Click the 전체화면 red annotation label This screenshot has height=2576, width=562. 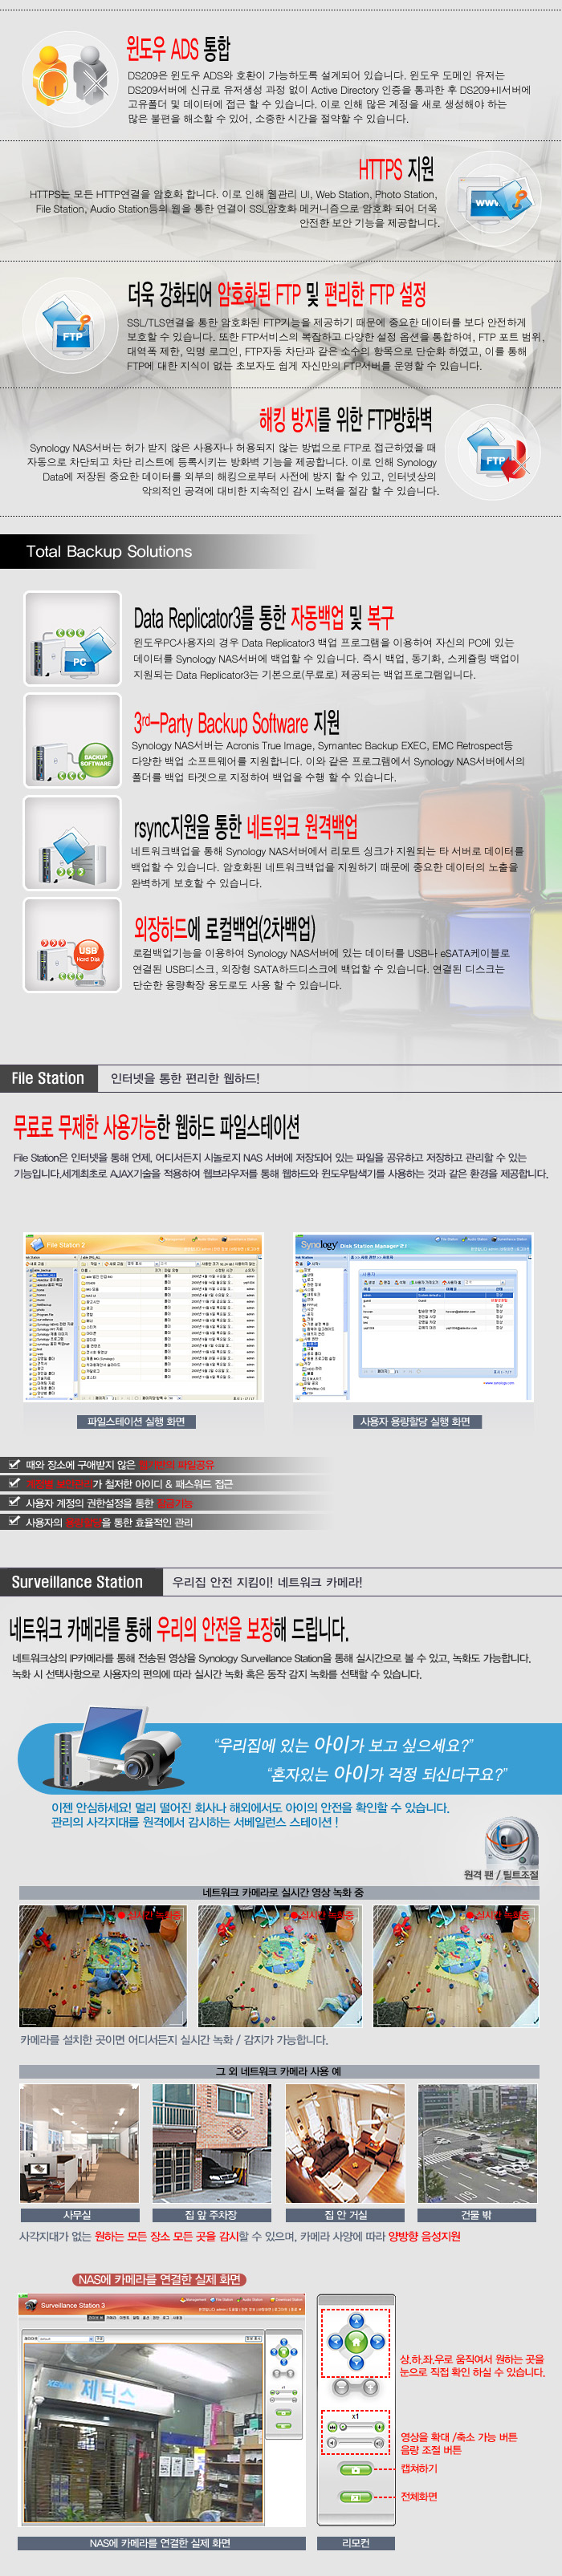[x=419, y=2497]
